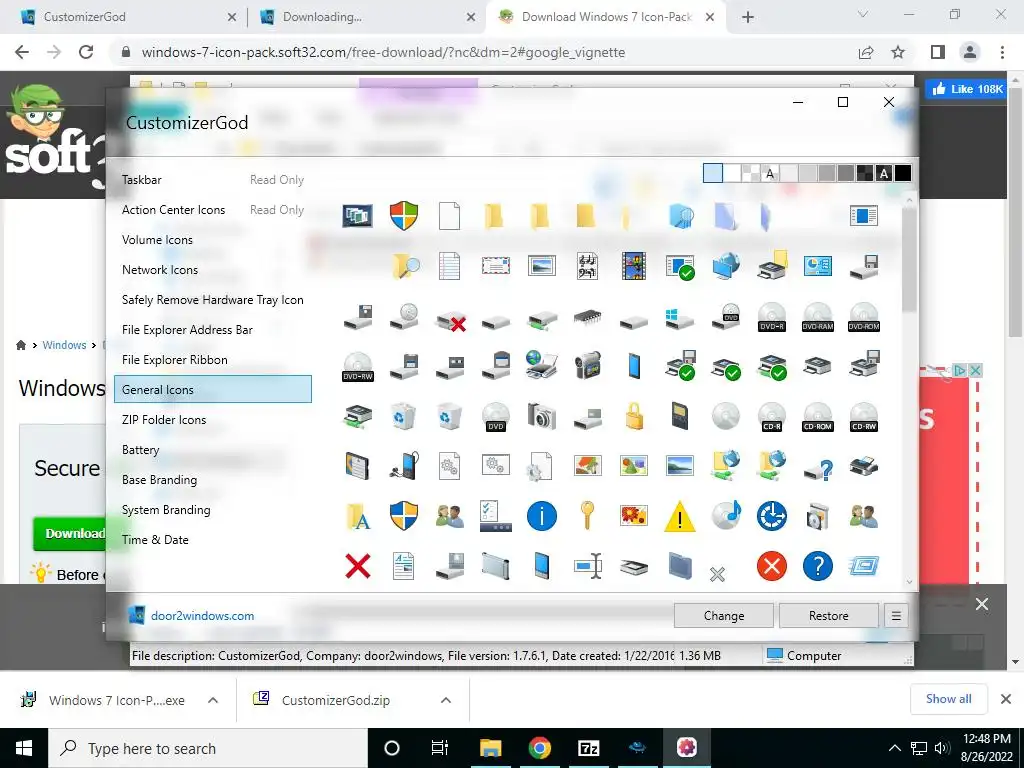The width and height of the screenshot is (1024, 768).
Task: Pick the DVD-RAM disc icon
Action: click(818, 317)
